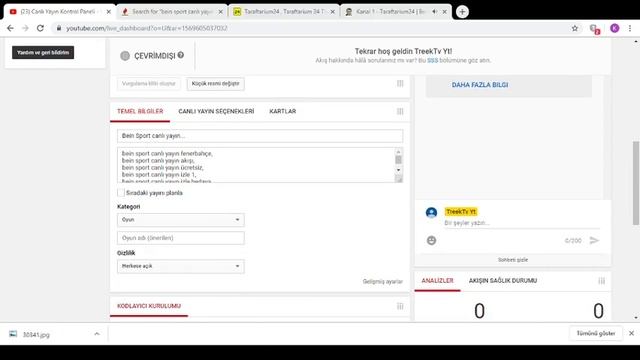
Task: Open the 30341.jpg file in downloads bar
Action: click(36, 335)
